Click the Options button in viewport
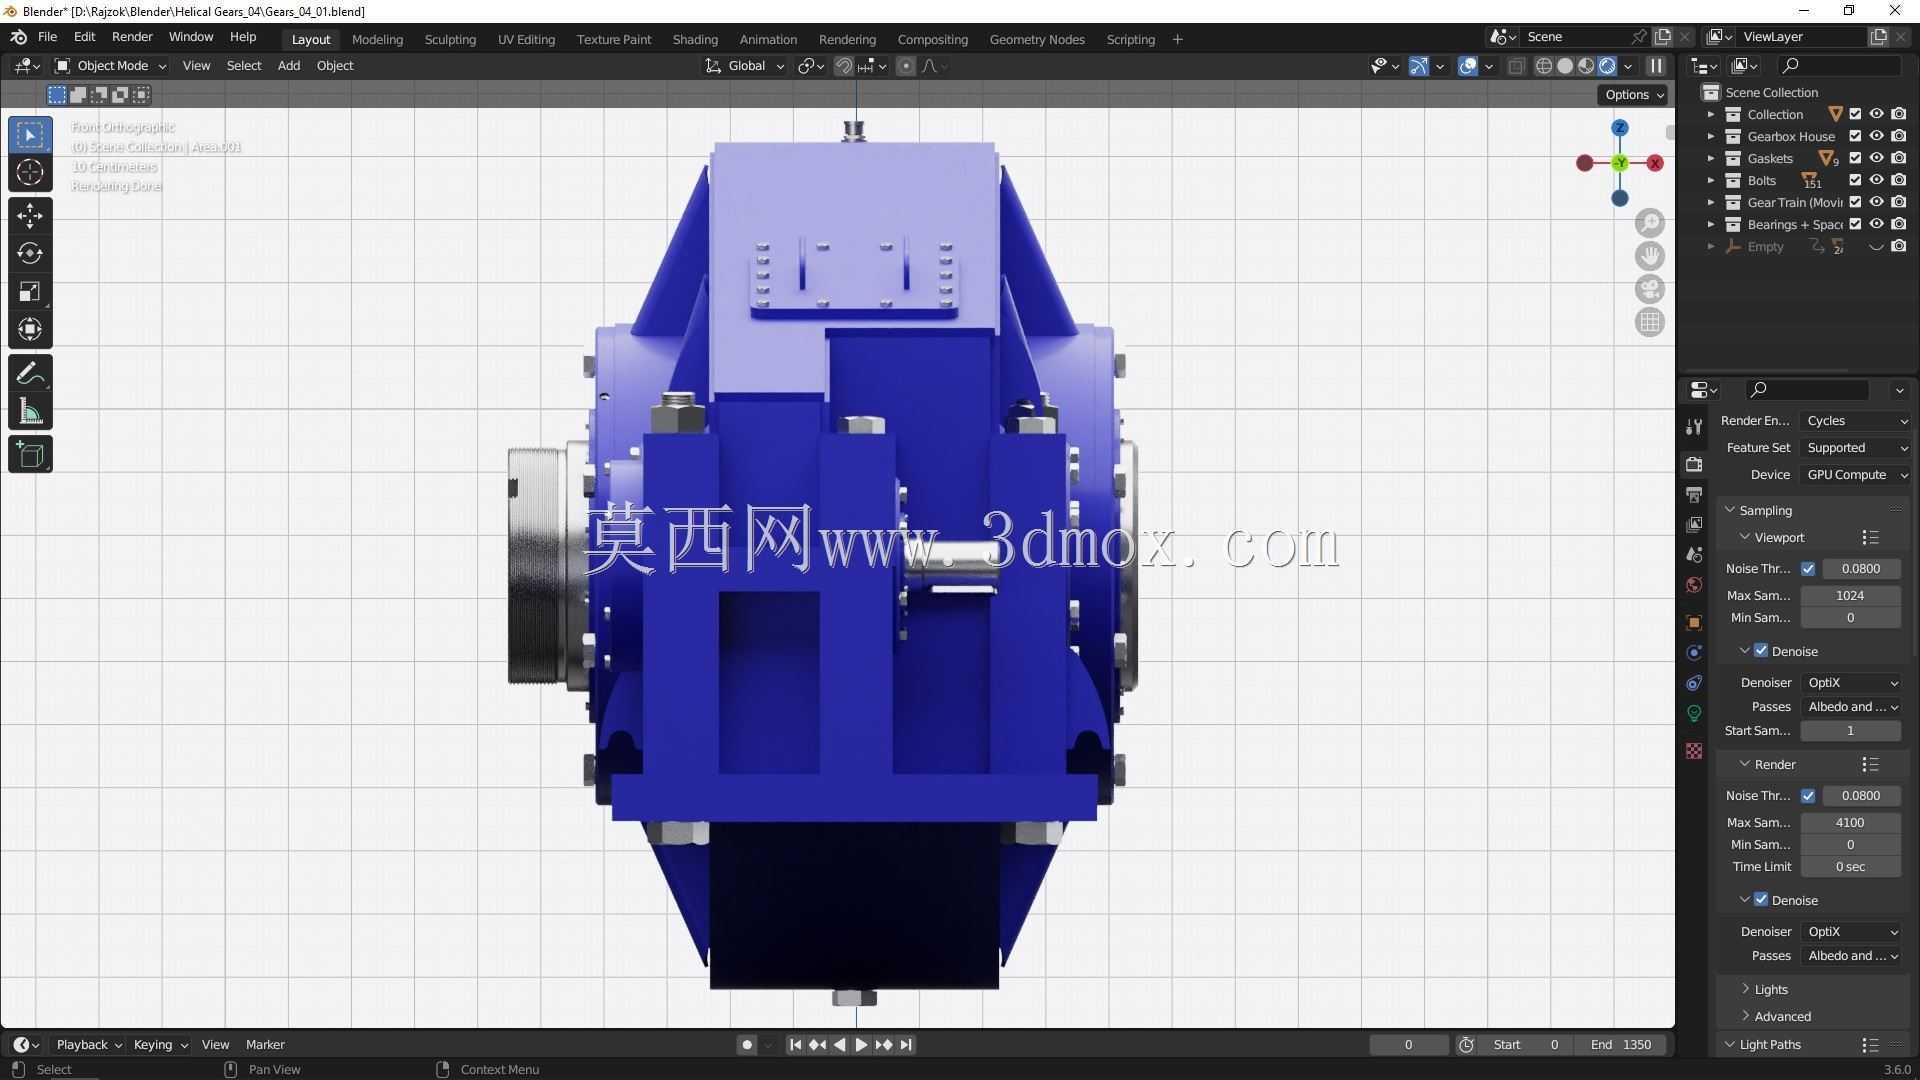 point(1634,95)
